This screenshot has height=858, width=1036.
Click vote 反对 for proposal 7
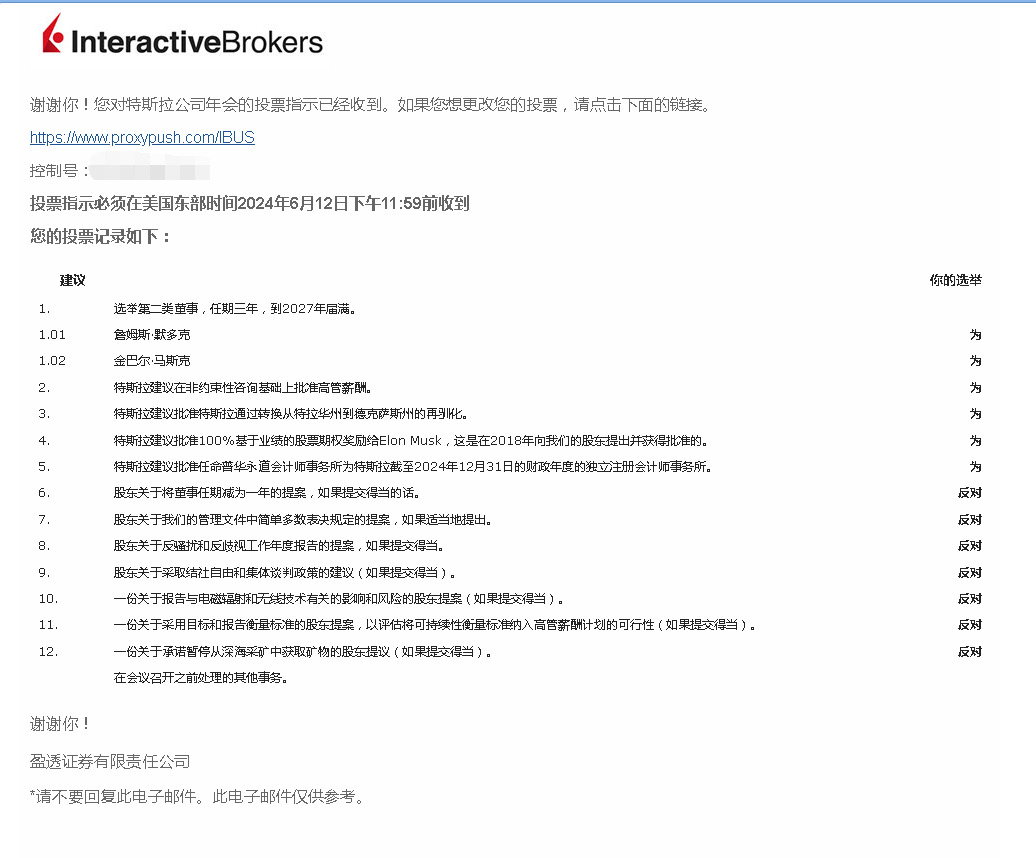pos(970,520)
